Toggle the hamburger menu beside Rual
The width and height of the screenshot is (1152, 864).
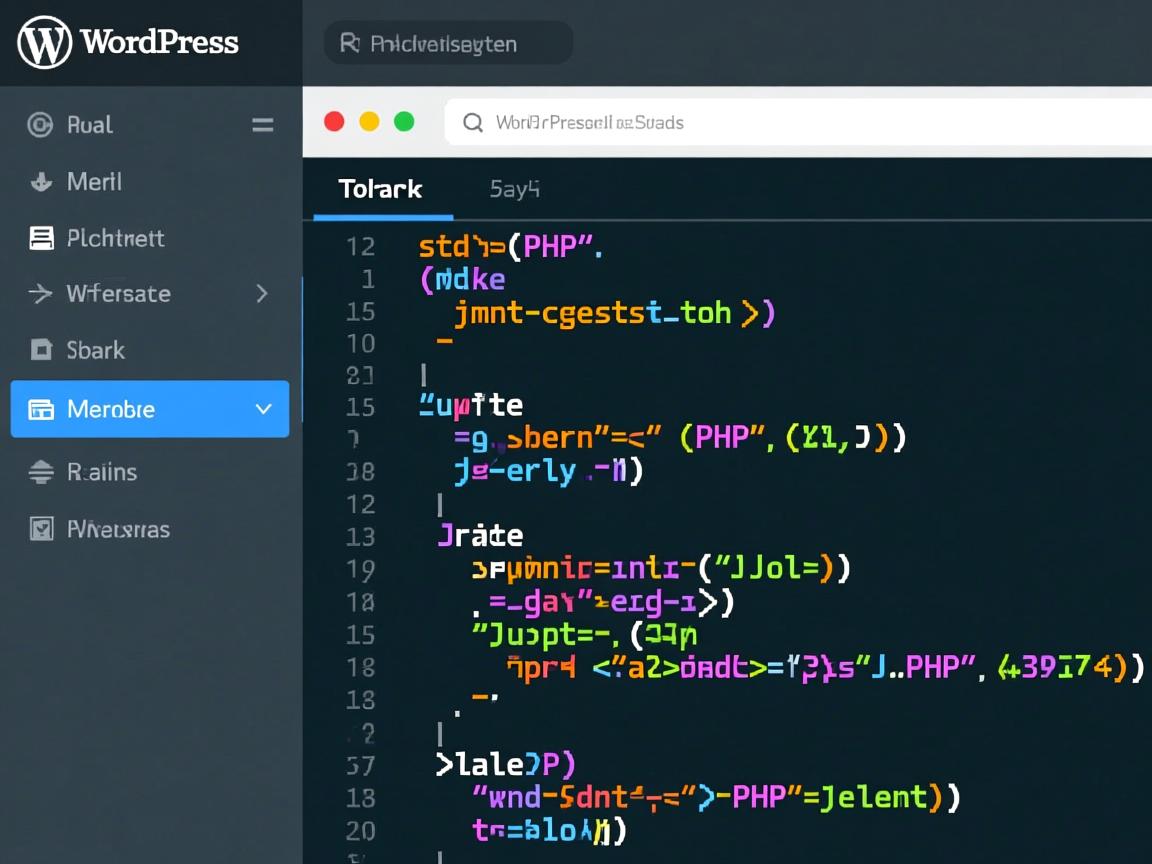pyautogui.click(x=263, y=125)
